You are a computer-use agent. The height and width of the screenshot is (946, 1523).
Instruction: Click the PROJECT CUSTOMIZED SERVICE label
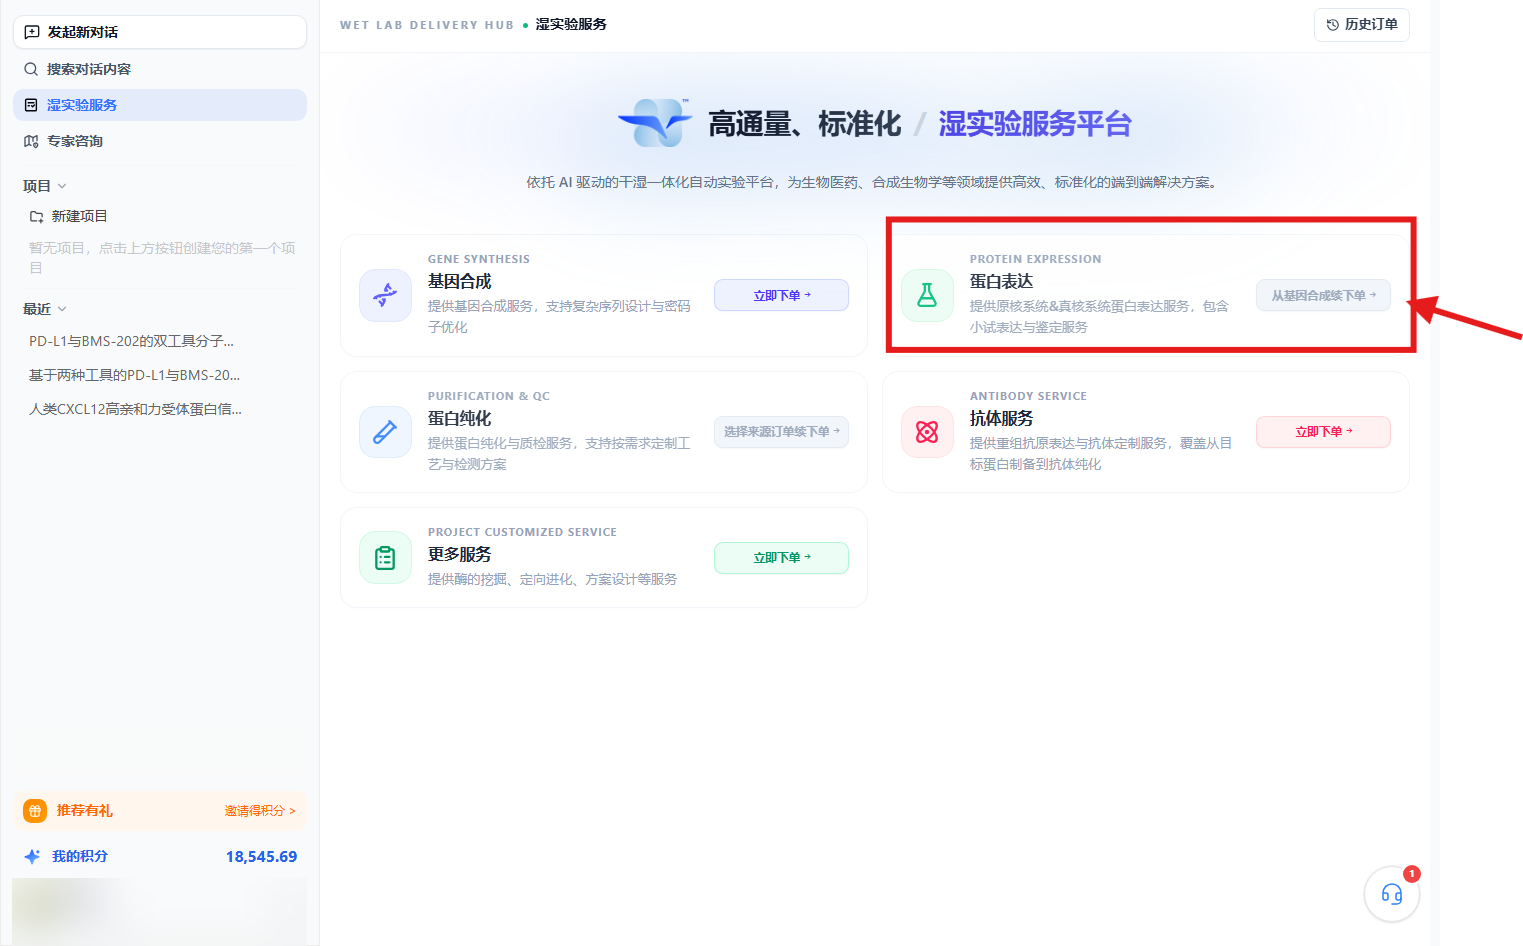(x=522, y=532)
